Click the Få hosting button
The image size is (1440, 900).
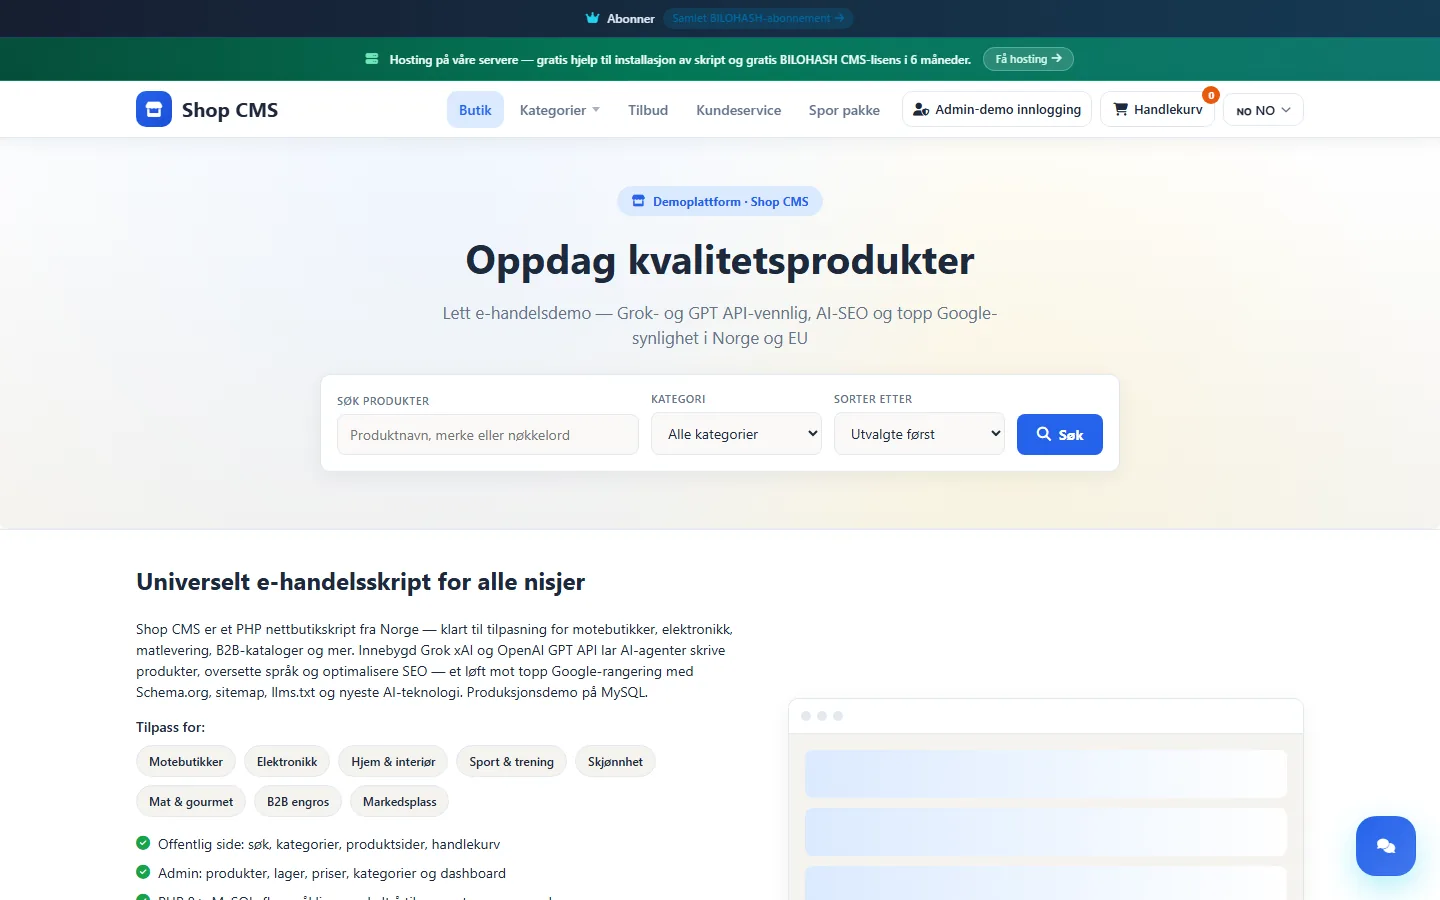[1028, 59]
